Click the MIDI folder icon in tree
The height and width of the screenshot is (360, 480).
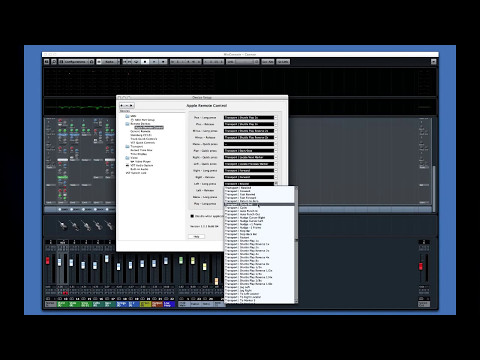coord(127,116)
